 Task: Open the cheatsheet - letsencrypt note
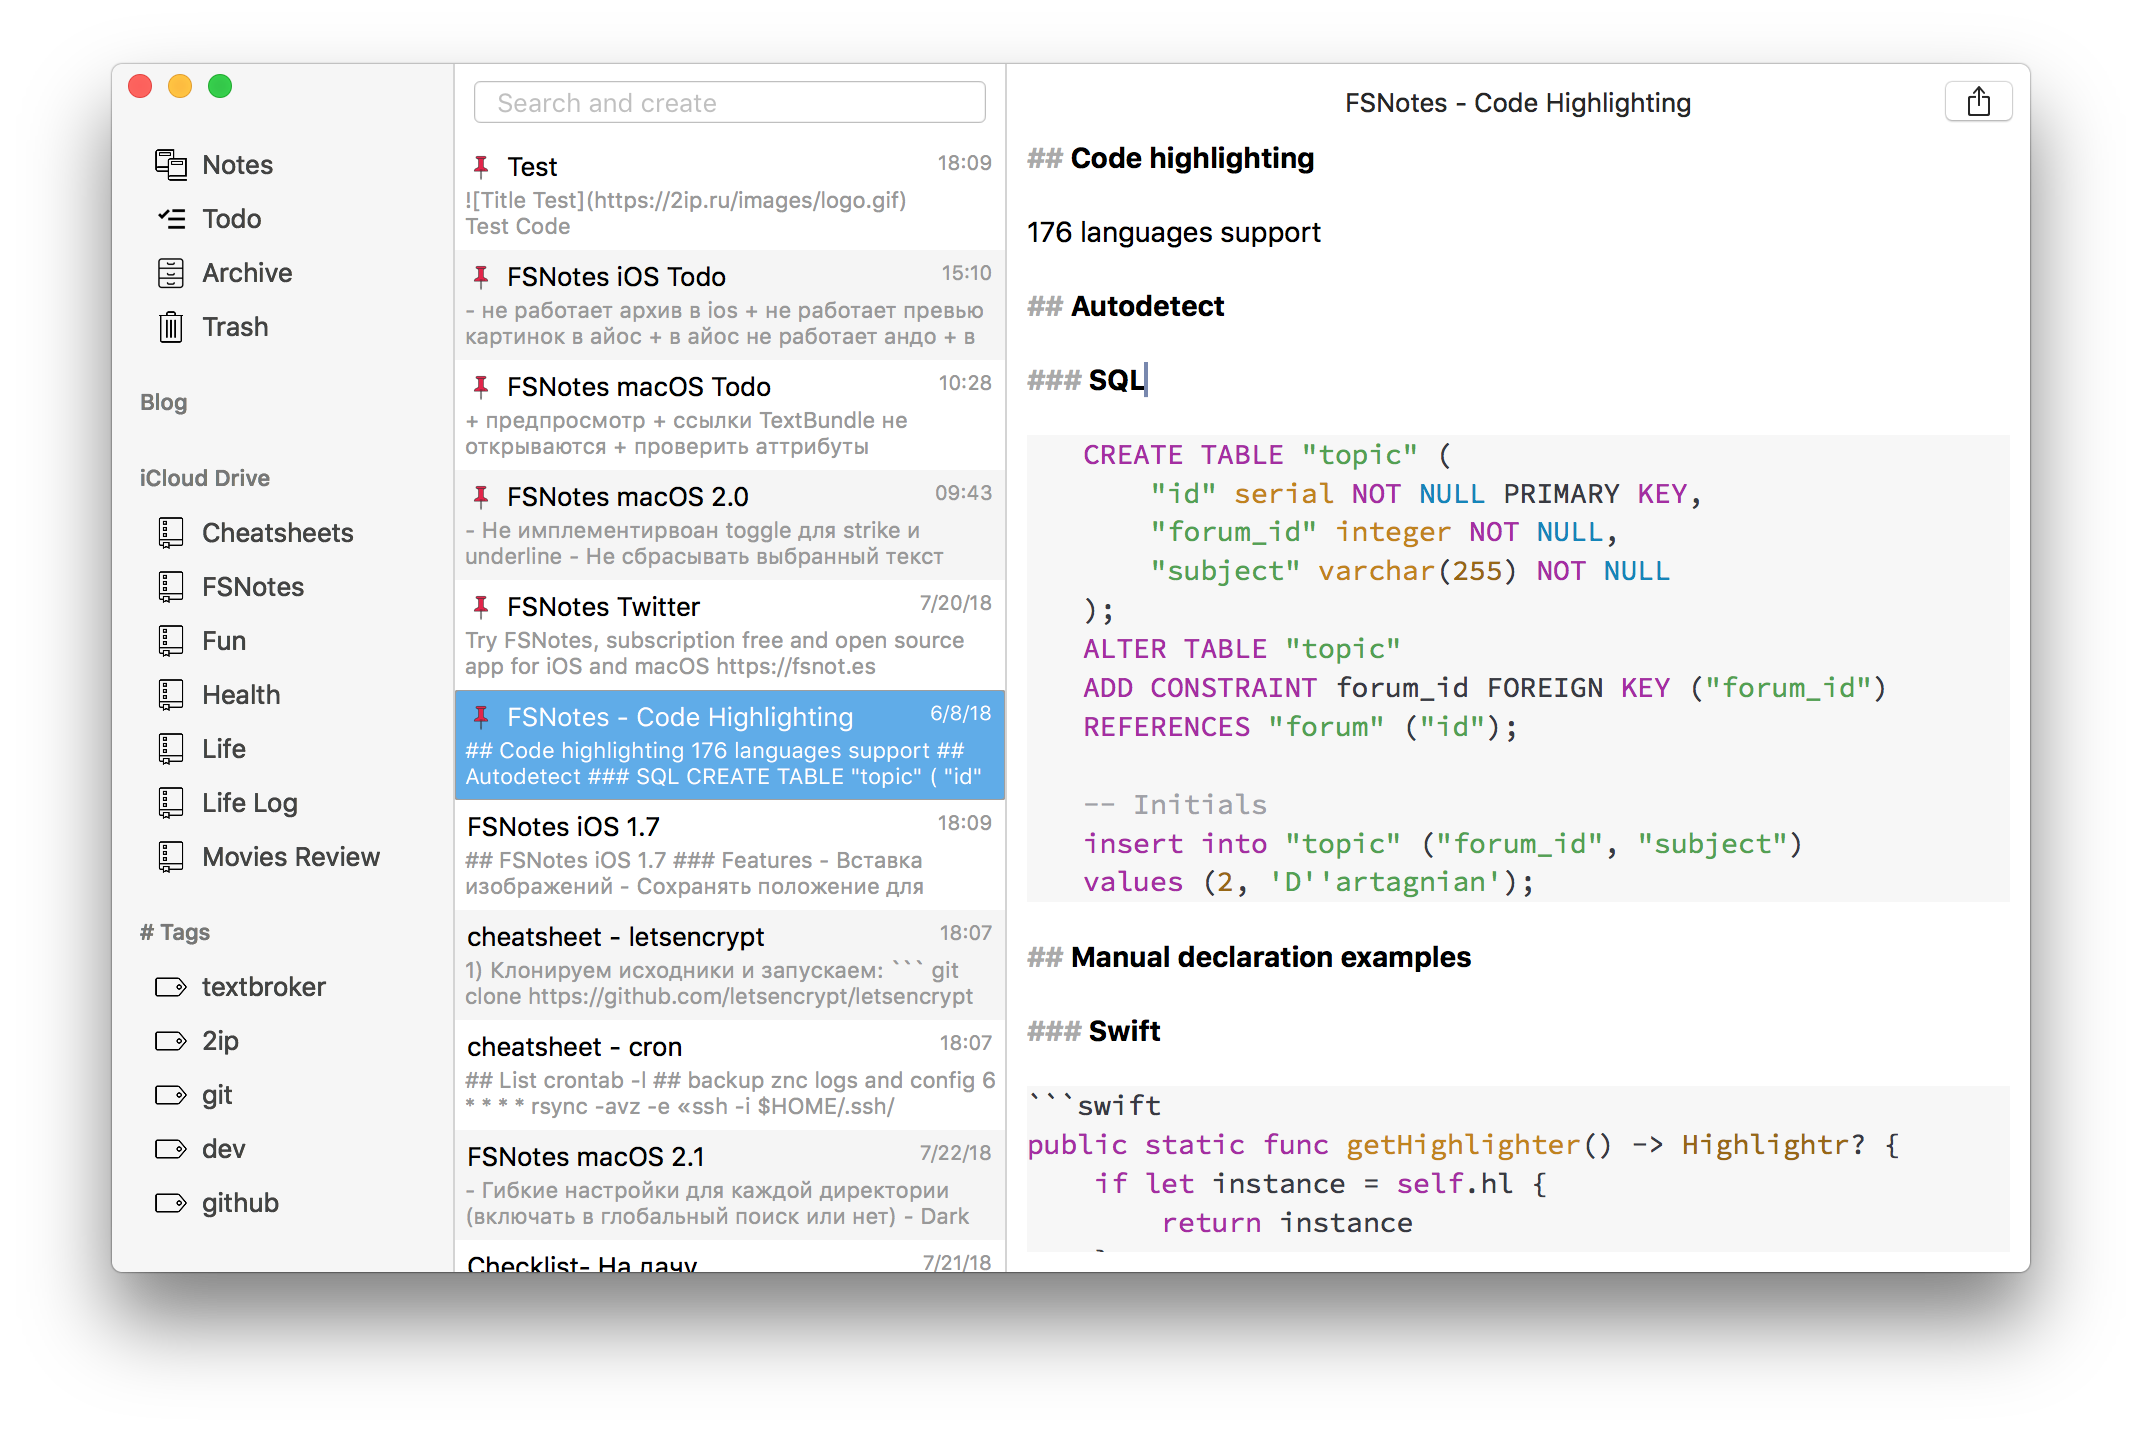pyautogui.click(x=730, y=965)
